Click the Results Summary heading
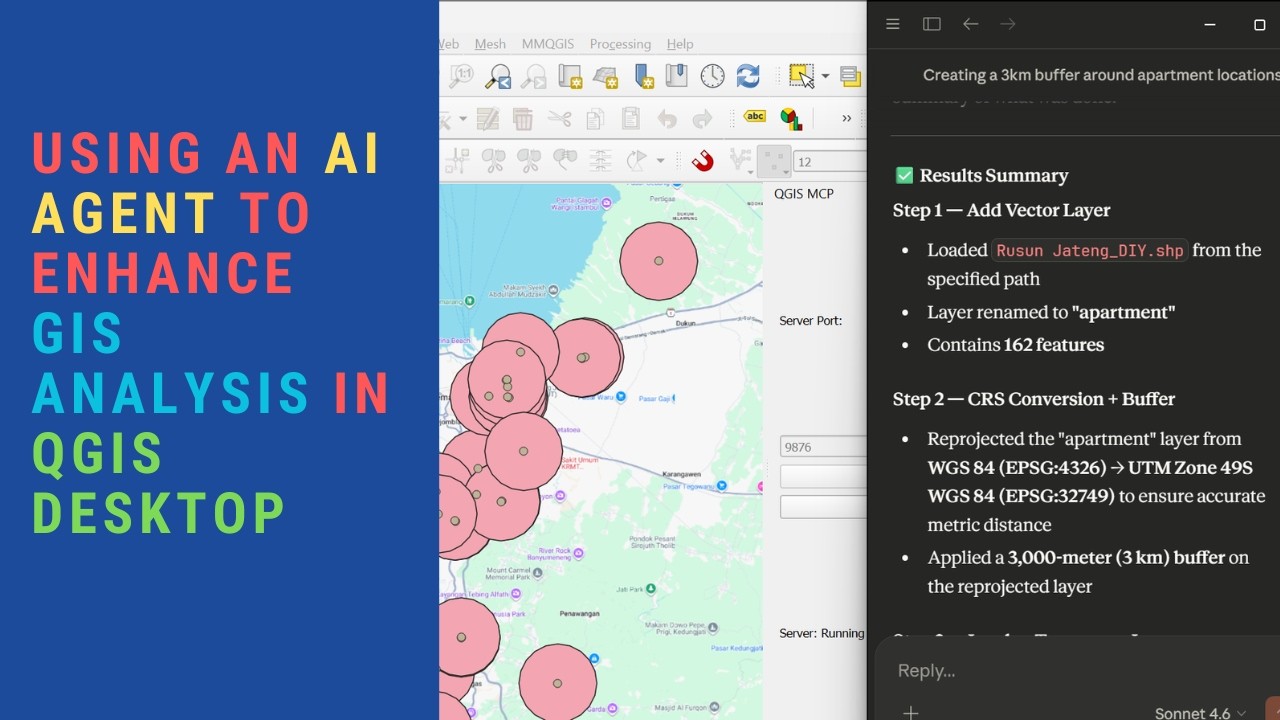Viewport: 1280px width, 720px height. [x=994, y=176]
